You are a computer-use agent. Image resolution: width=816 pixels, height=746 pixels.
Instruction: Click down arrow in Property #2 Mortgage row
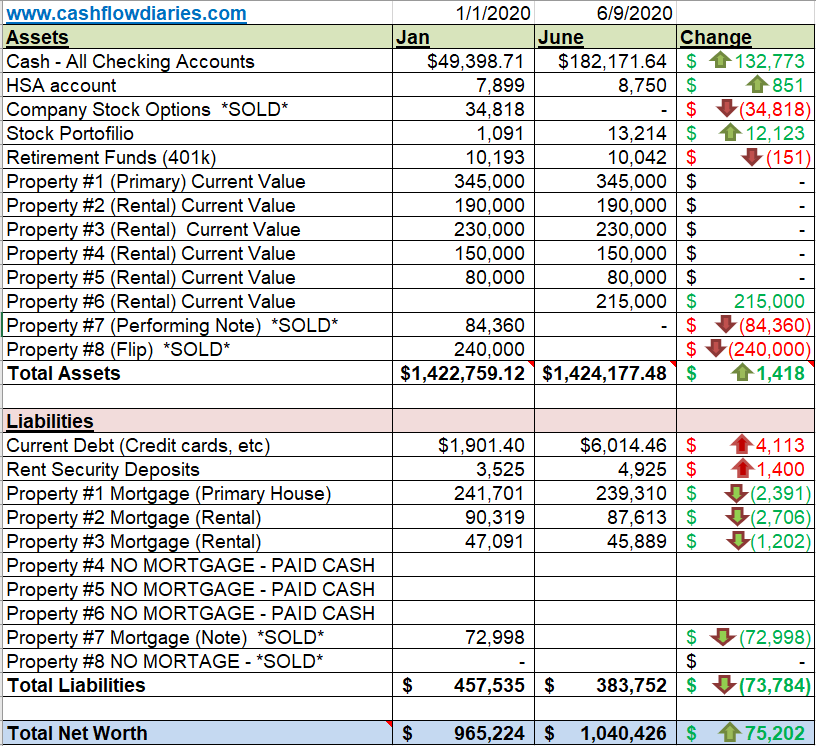(737, 516)
